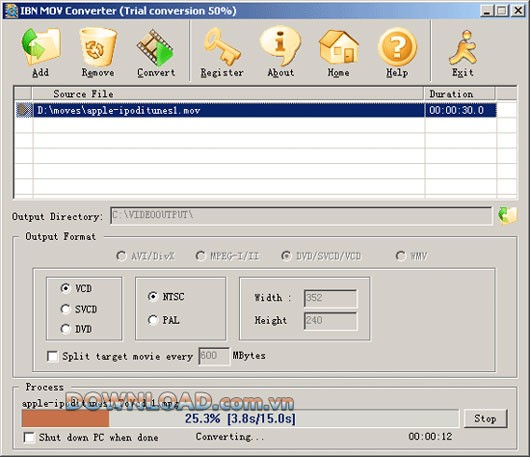Open the Help question mark icon
This screenshot has width=530, height=457.
point(397,47)
